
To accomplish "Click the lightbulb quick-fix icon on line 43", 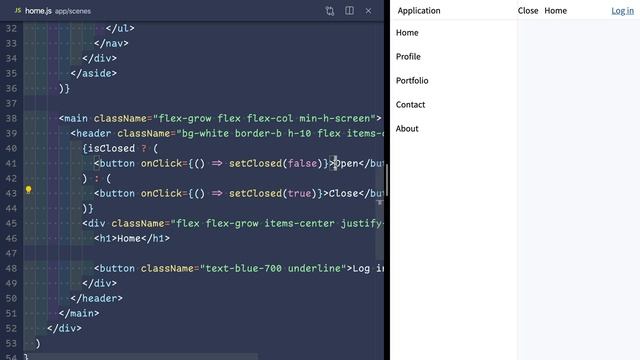I will pos(29,190).
